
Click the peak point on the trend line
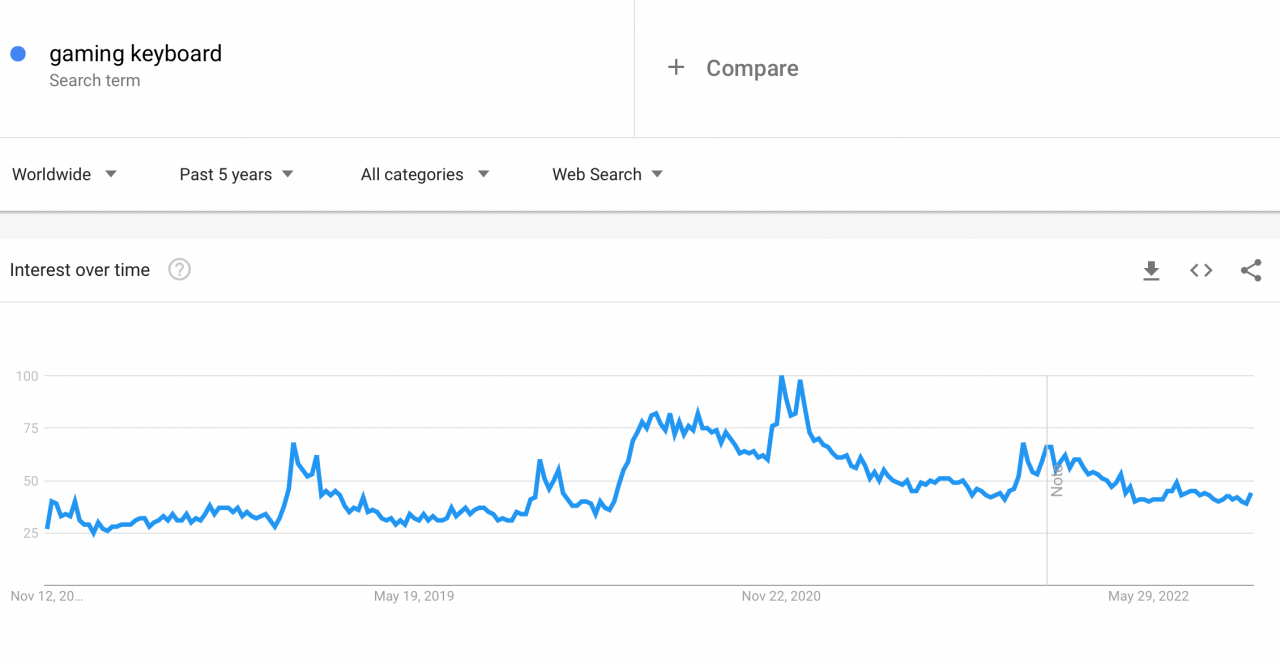click(x=783, y=377)
